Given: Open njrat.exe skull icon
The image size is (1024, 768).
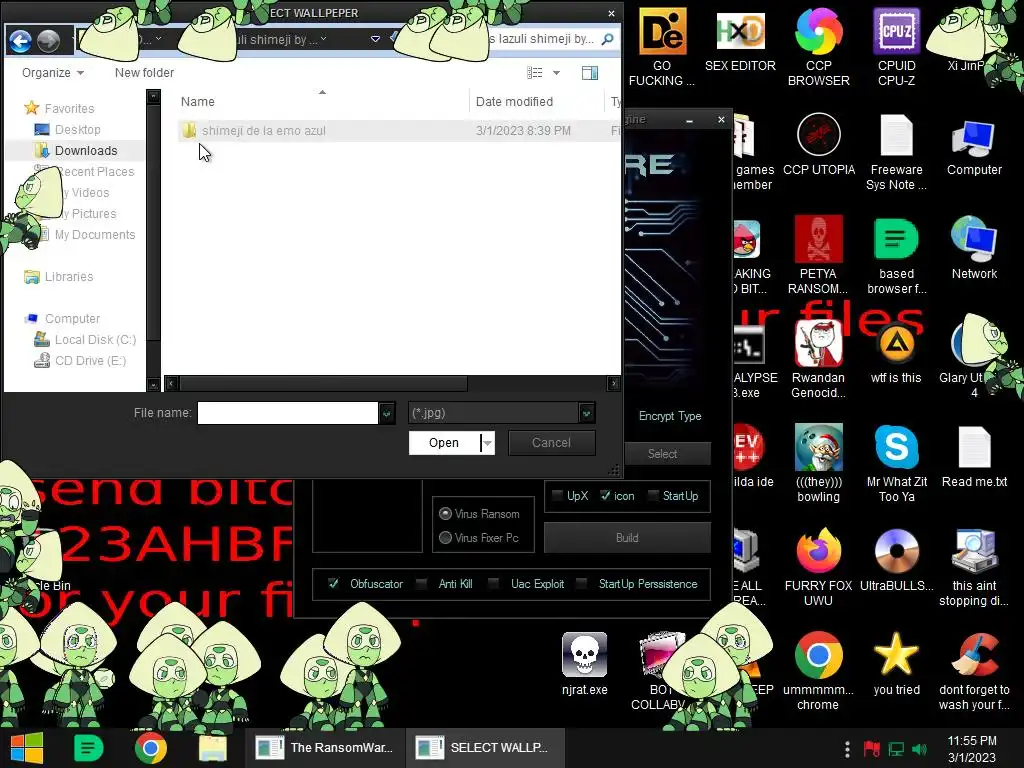Looking at the screenshot, I should [x=584, y=664].
